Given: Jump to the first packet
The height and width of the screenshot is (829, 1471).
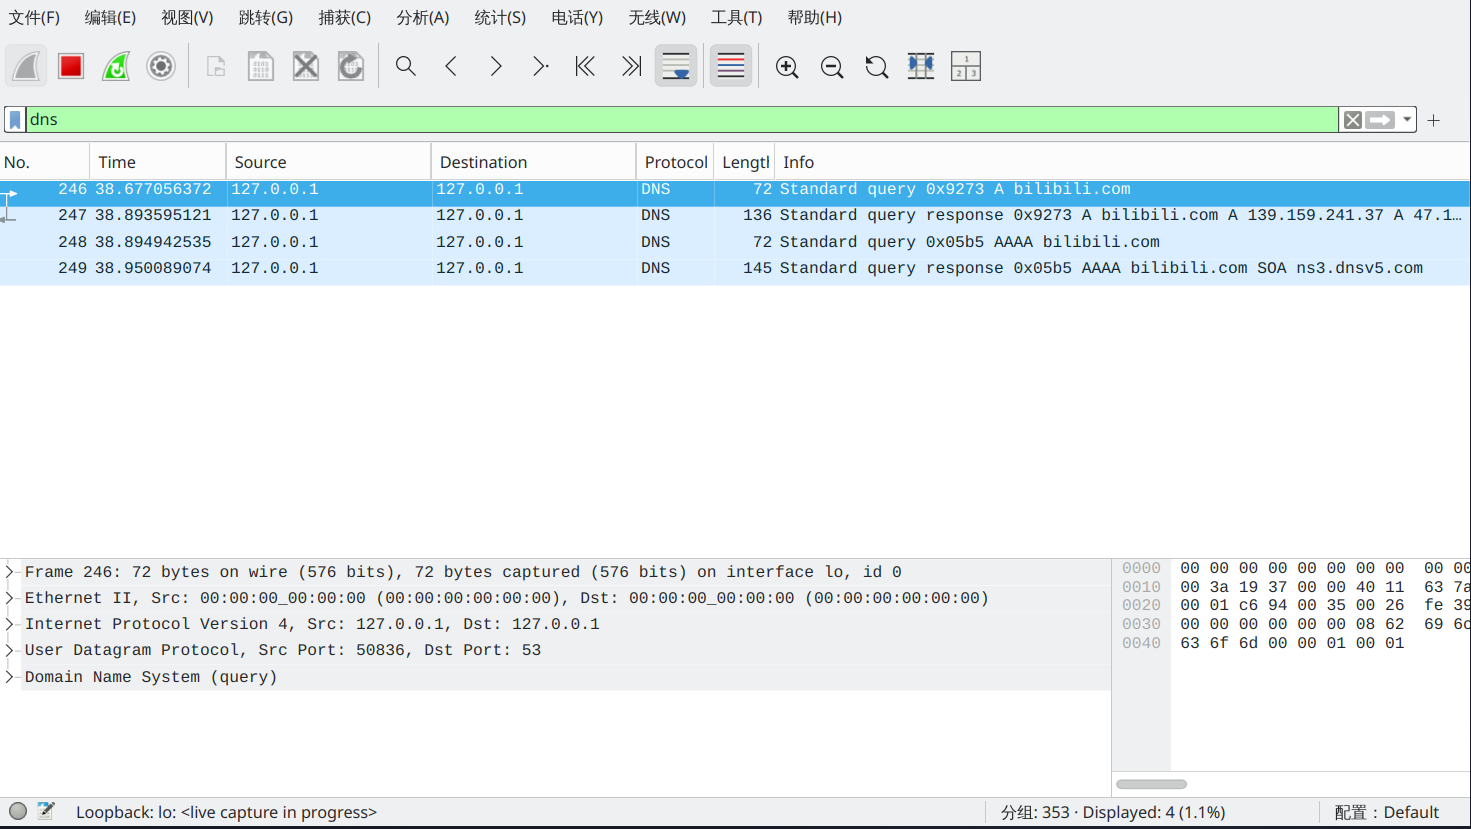Looking at the screenshot, I should pyautogui.click(x=585, y=67).
